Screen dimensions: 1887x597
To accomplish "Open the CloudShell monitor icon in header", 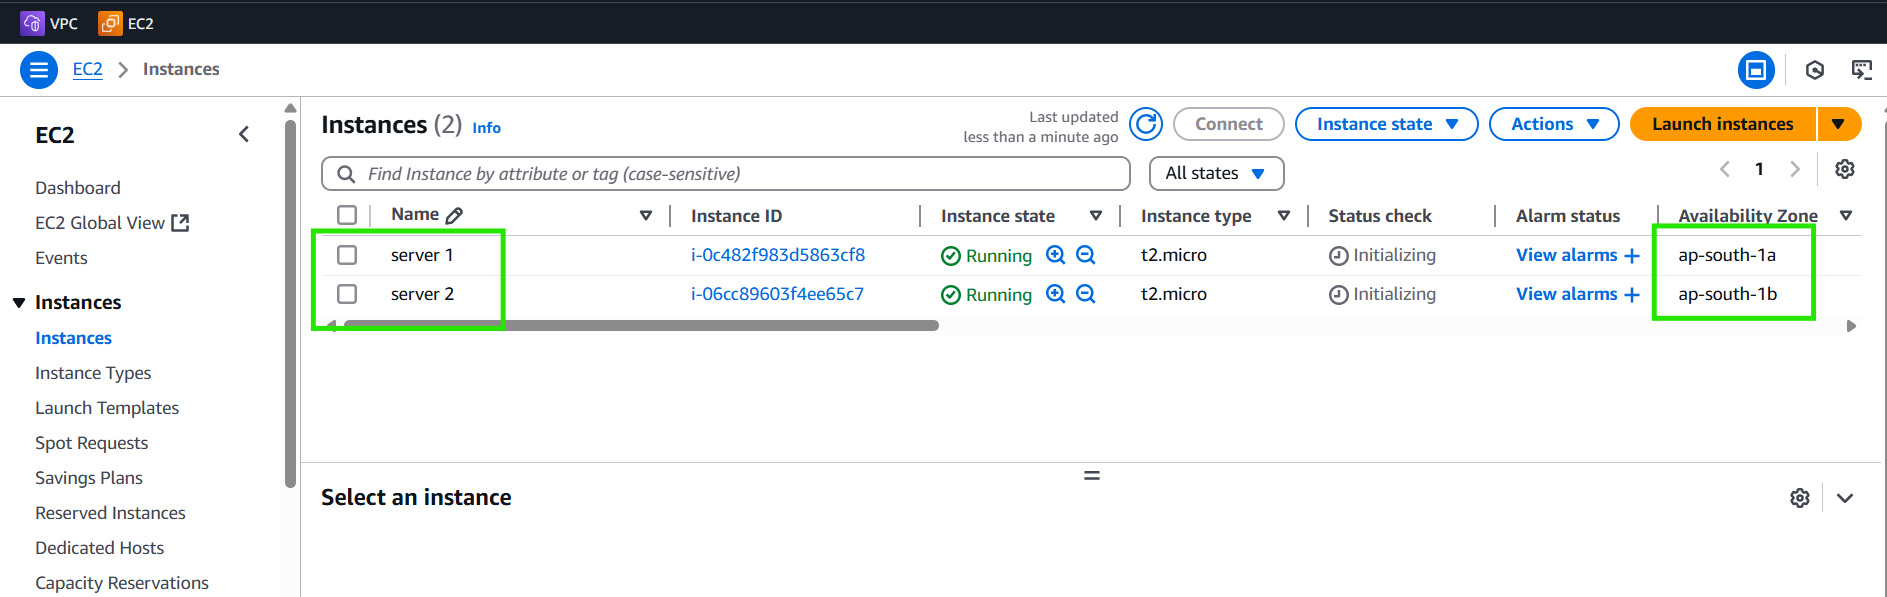I will tap(1861, 70).
